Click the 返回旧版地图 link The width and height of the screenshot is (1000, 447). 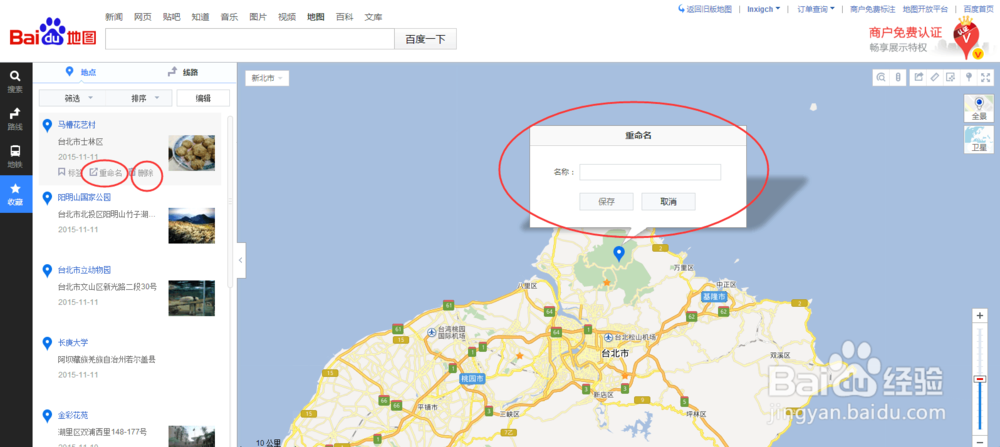coord(705,9)
